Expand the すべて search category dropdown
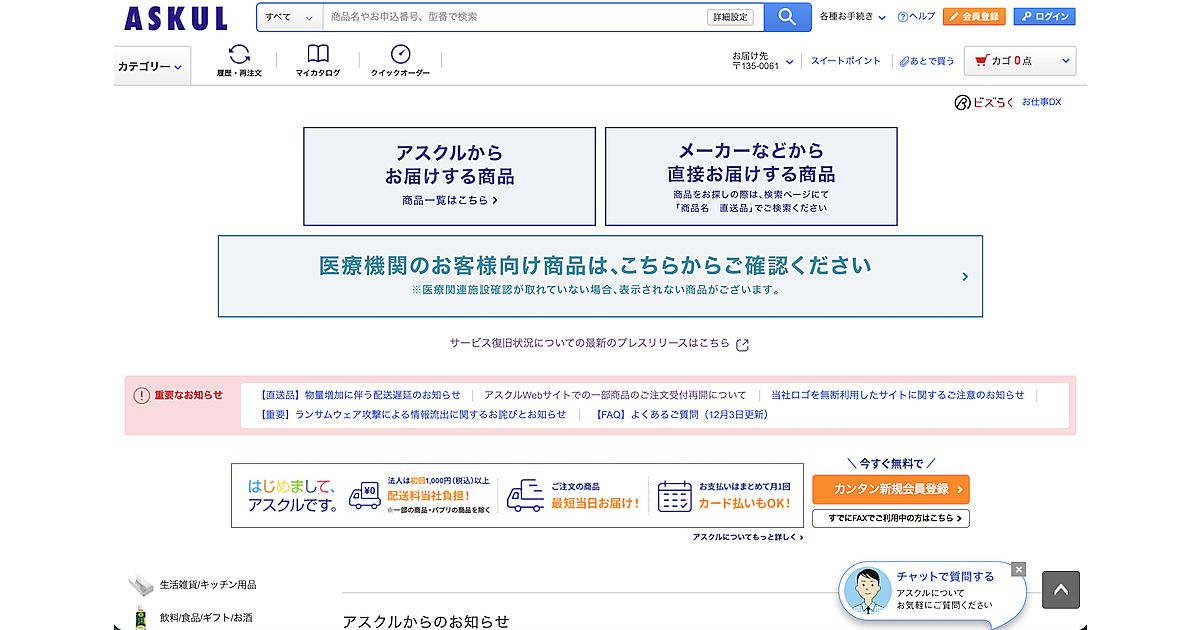The width and height of the screenshot is (1200, 630). (289, 17)
